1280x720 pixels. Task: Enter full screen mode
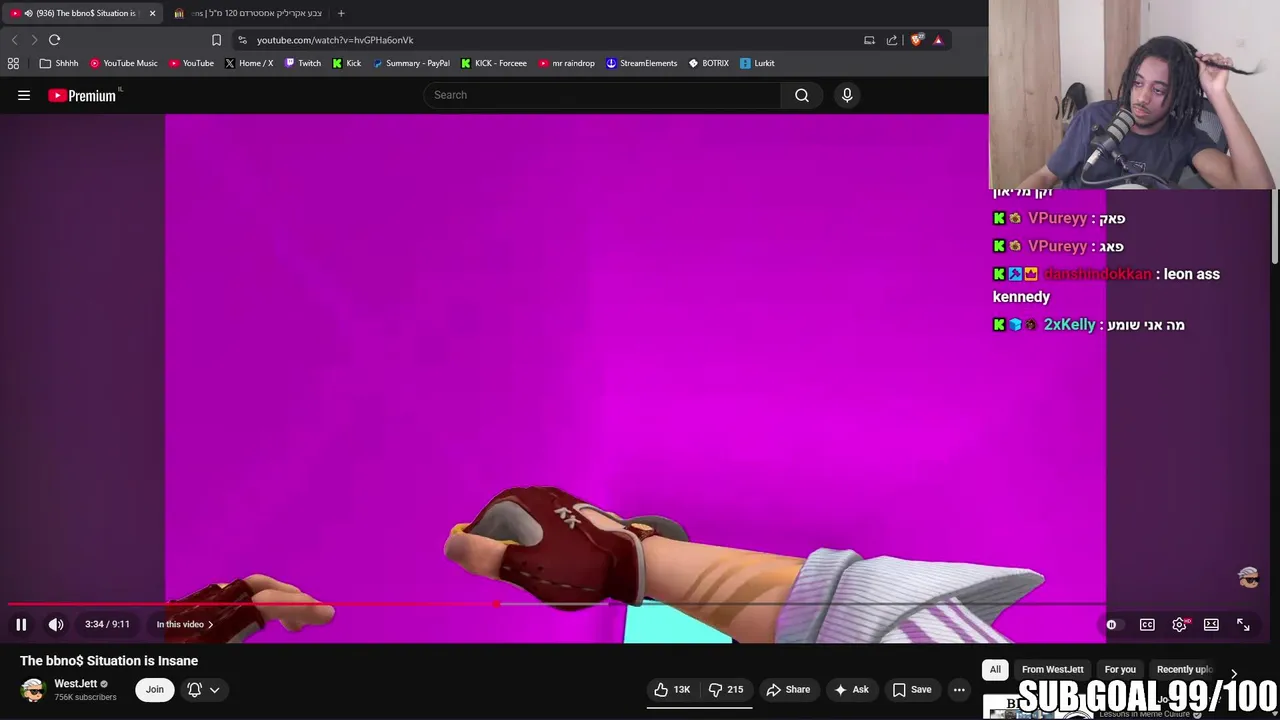[1243, 624]
